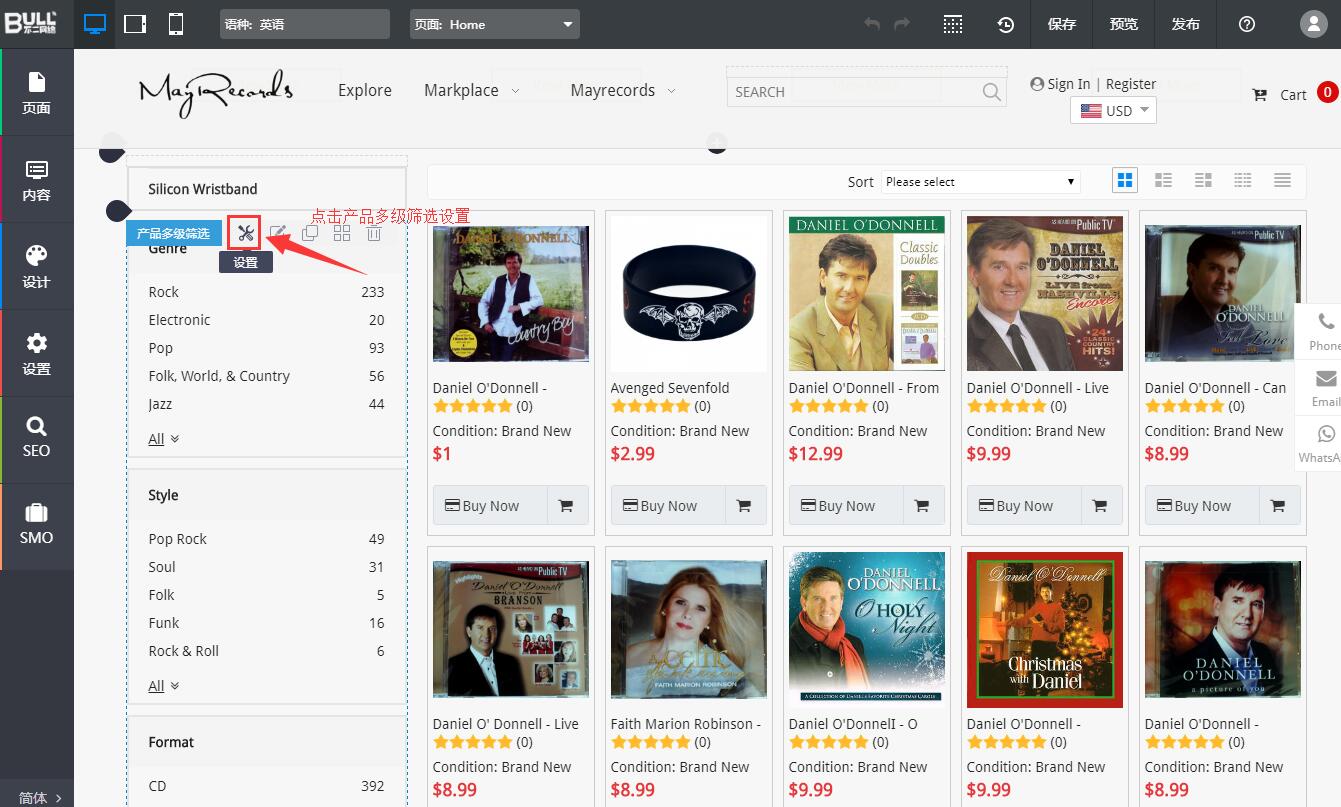Screen dimensions: 1341x807
Task: Open the history clock icon in top bar
Action: 1005,24
